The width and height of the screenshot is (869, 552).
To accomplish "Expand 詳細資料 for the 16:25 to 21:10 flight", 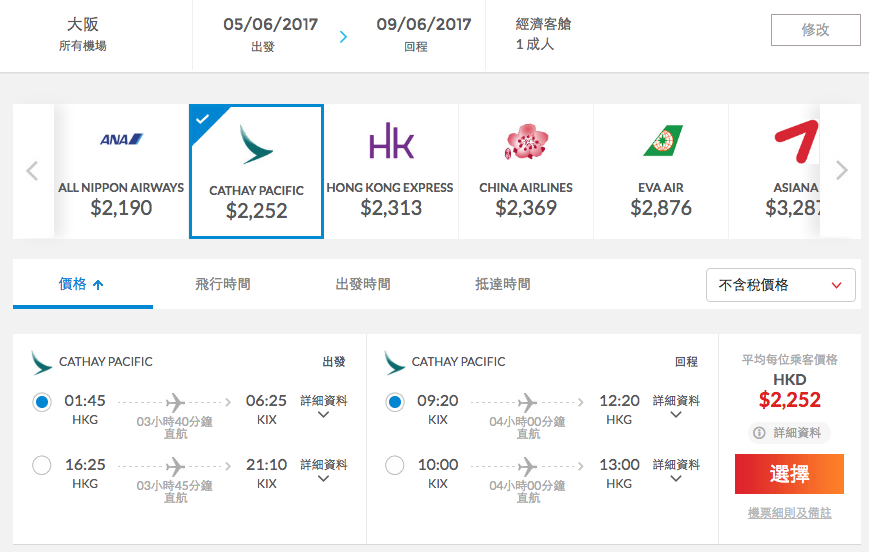I will click(x=324, y=471).
